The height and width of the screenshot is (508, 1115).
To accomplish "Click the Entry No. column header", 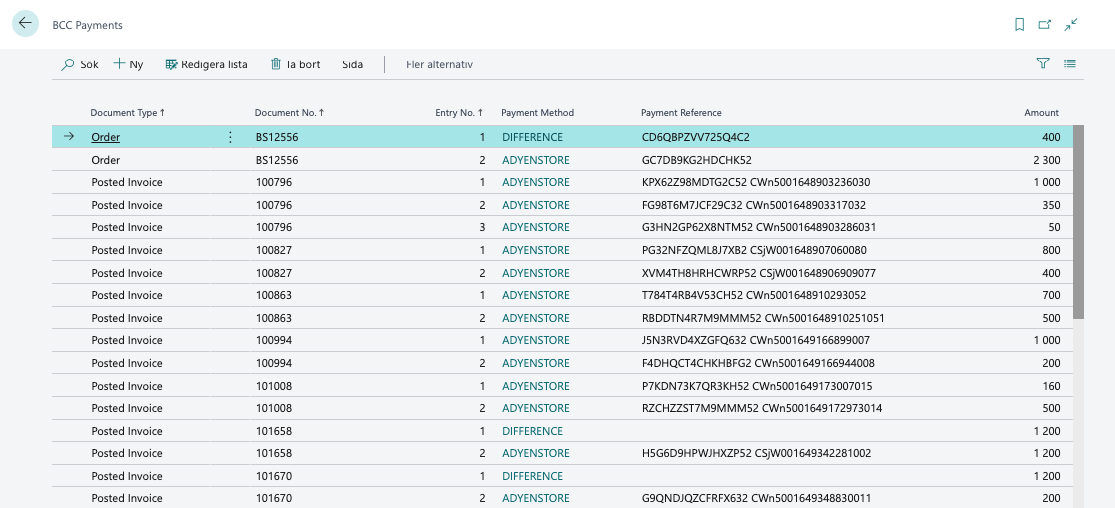I will (x=458, y=113).
